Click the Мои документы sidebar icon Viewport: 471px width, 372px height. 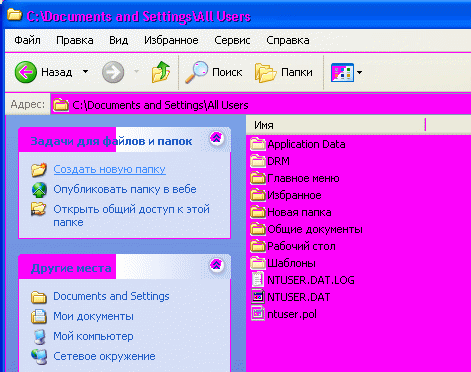point(39,316)
